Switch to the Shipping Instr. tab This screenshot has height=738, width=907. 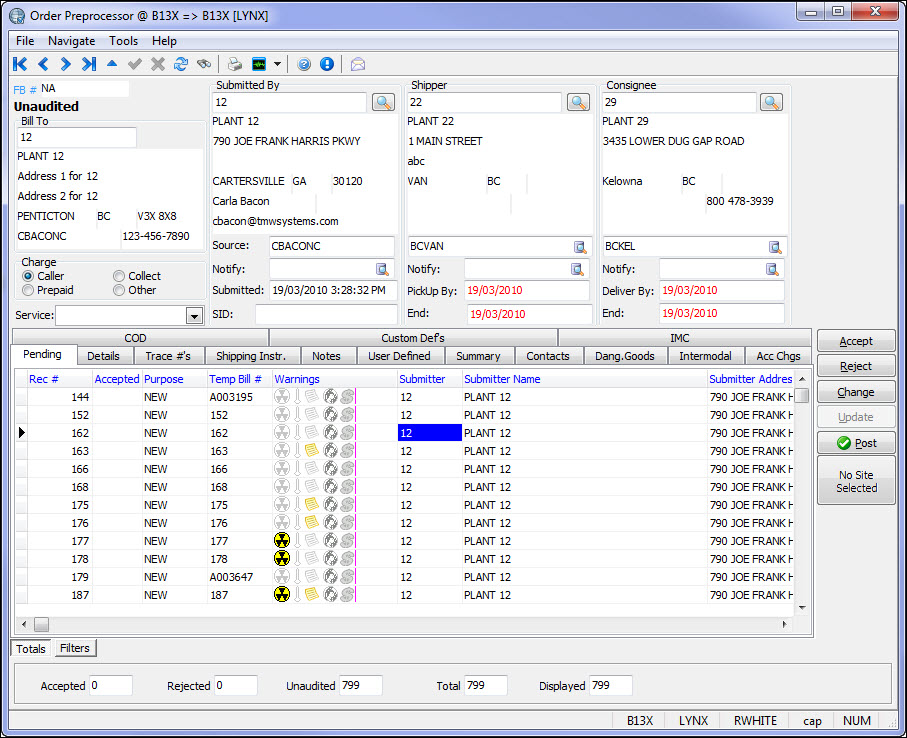(250, 356)
